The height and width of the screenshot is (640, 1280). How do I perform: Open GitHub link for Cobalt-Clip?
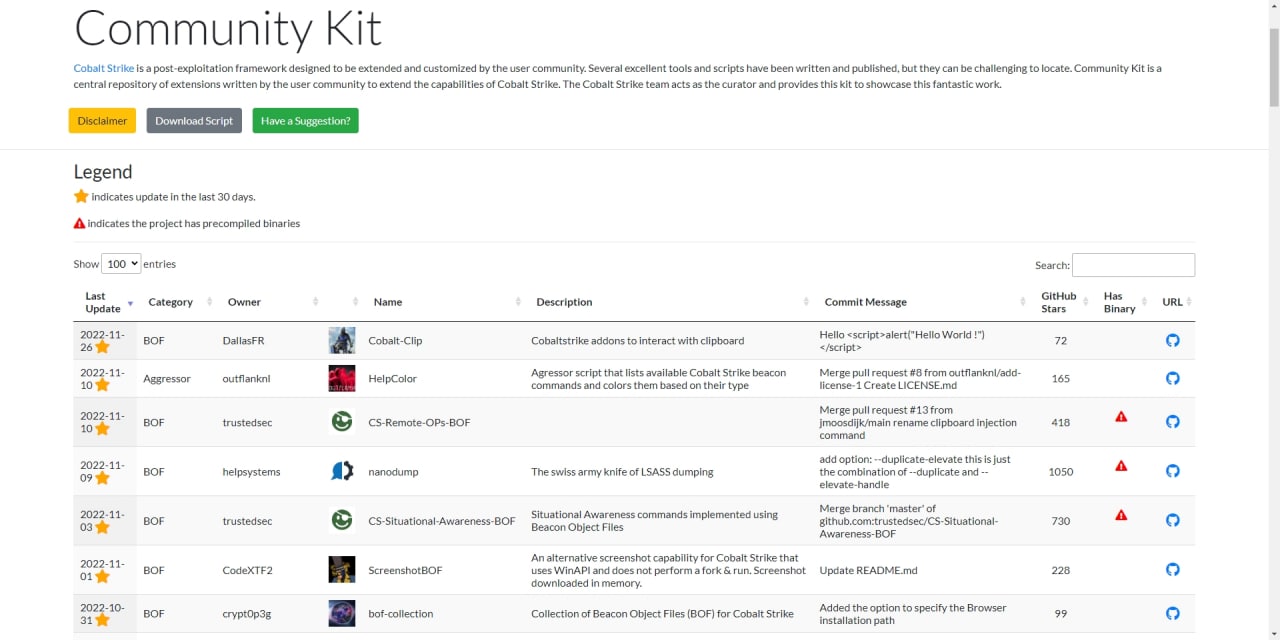coord(1172,341)
